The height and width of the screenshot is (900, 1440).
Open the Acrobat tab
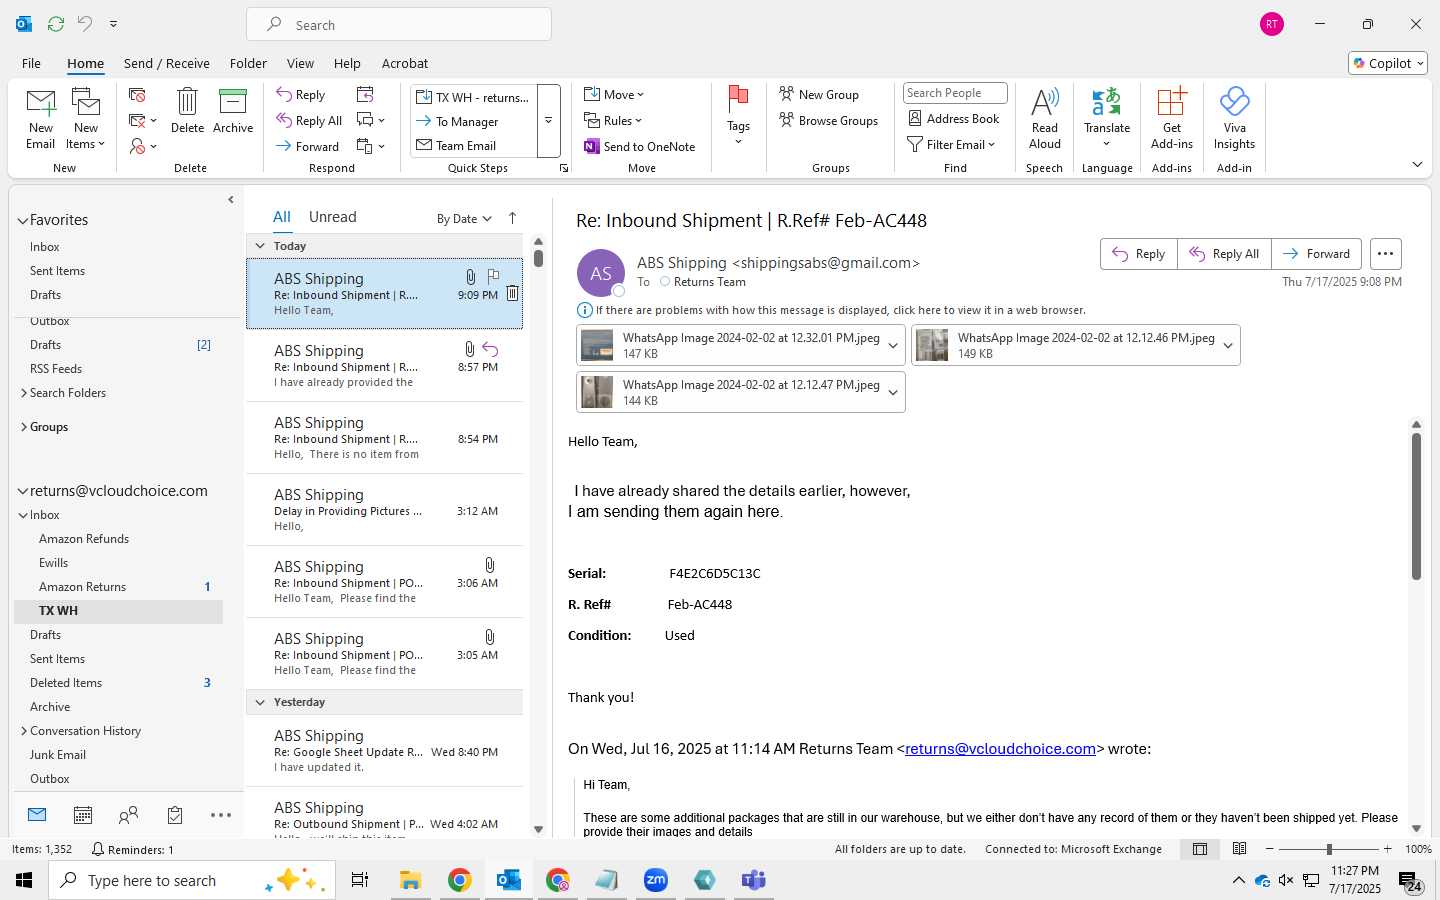pyautogui.click(x=405, y=63)
